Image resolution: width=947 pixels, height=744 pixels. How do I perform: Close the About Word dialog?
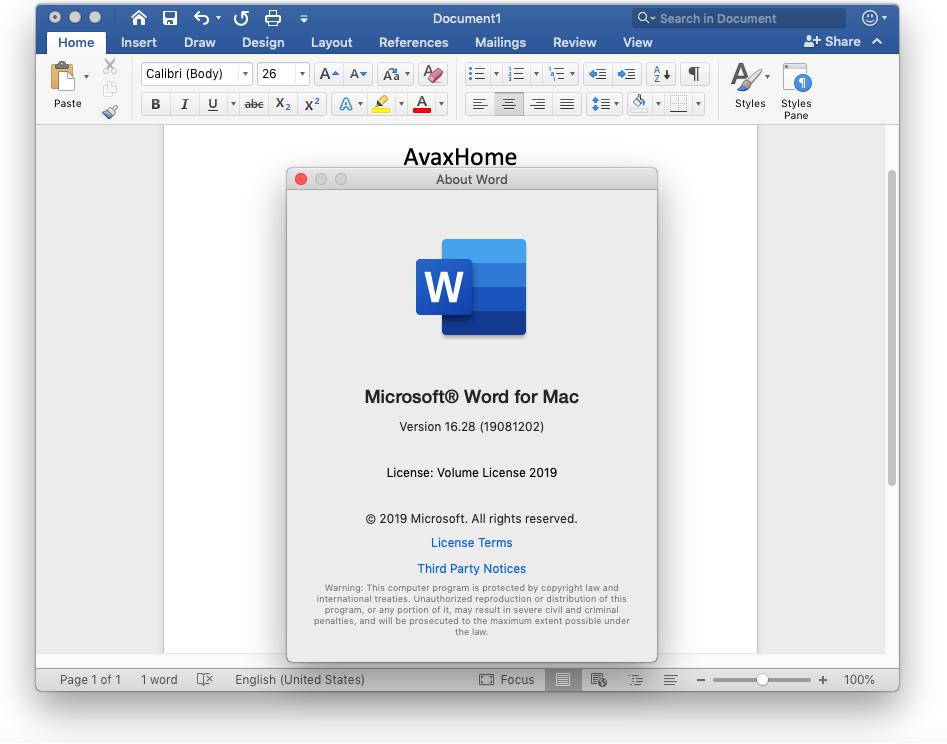[x=301, y=179]
